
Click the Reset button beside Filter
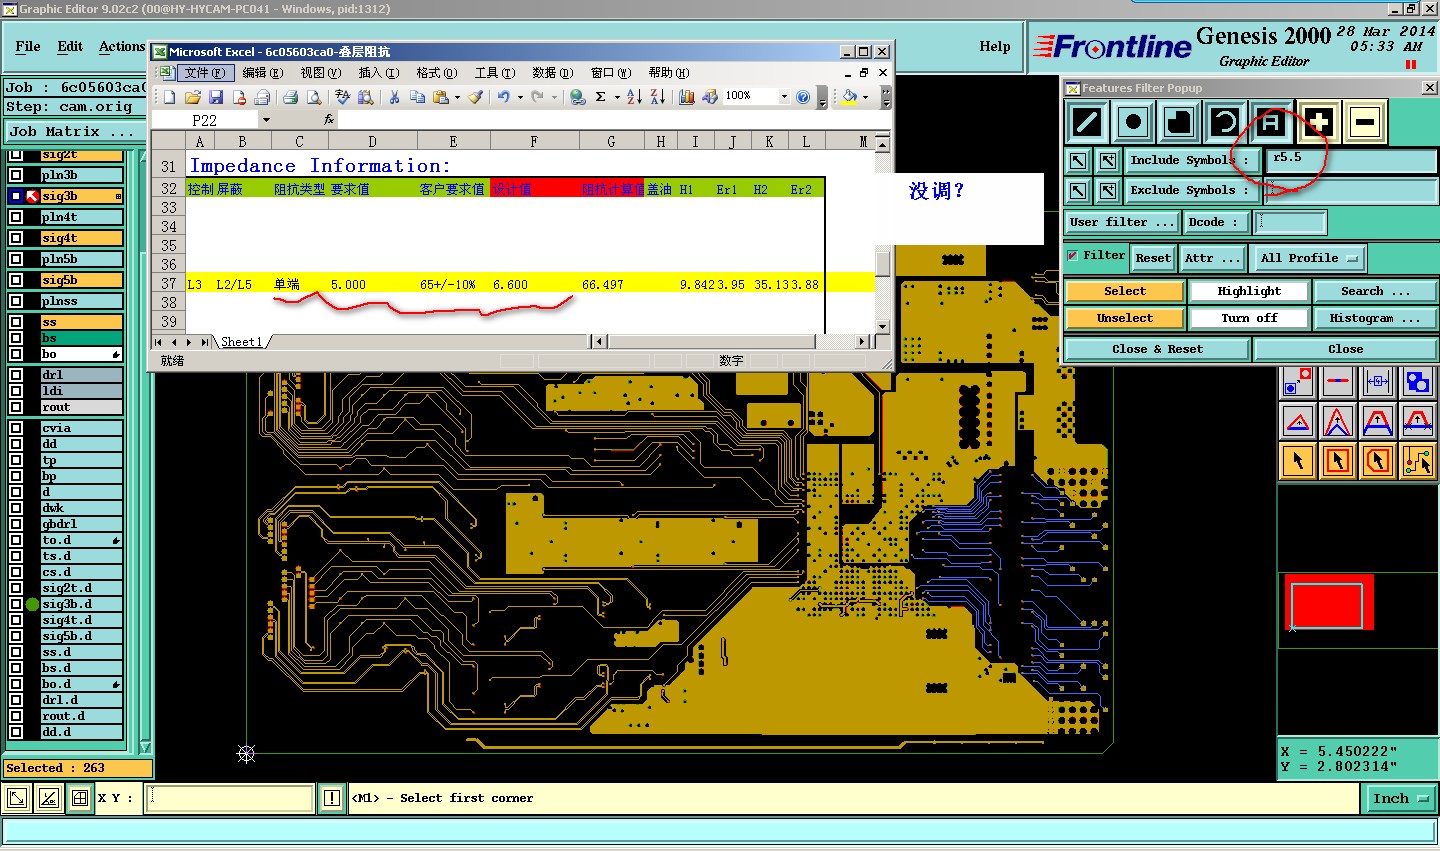[x=1153, y=258]
